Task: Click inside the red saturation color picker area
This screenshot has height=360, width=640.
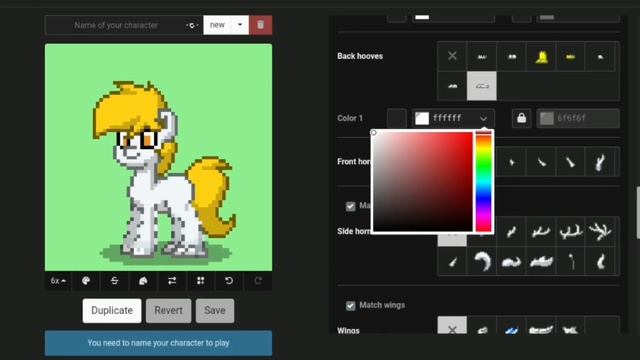Action: coord(423,182)
